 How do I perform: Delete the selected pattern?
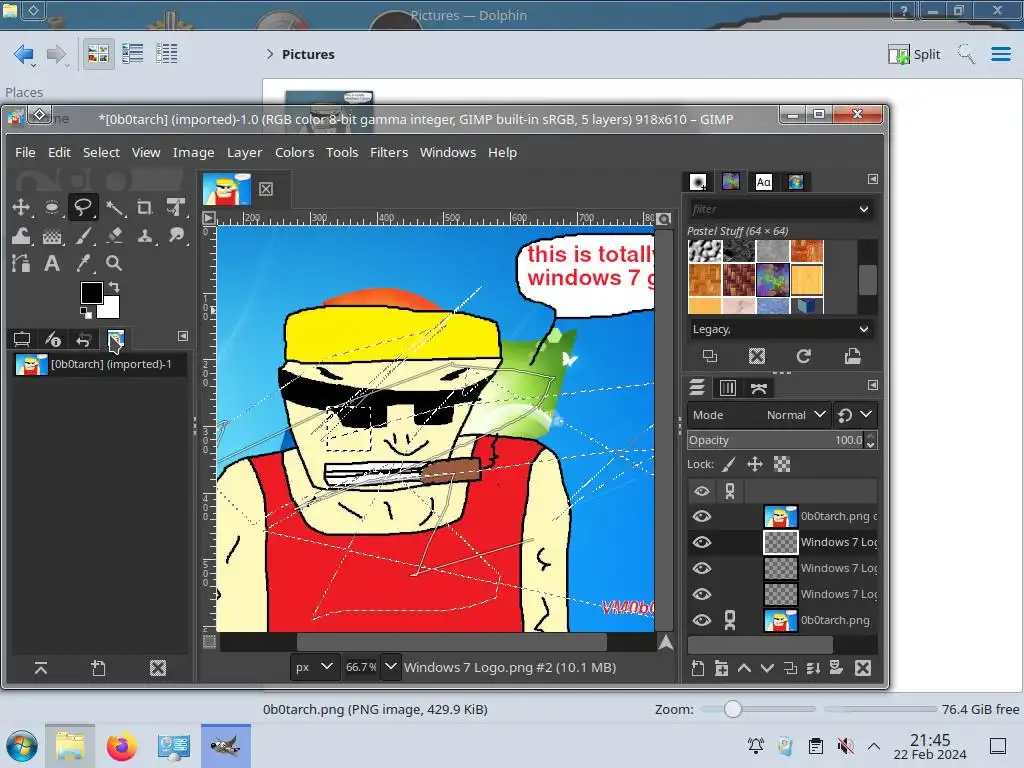[757, 356]
